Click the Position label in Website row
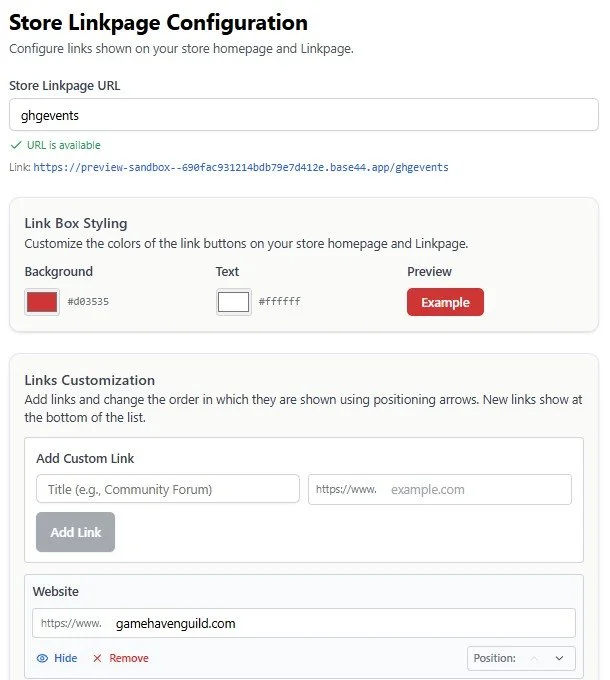The image size is (610, 680). coord(494,658)
